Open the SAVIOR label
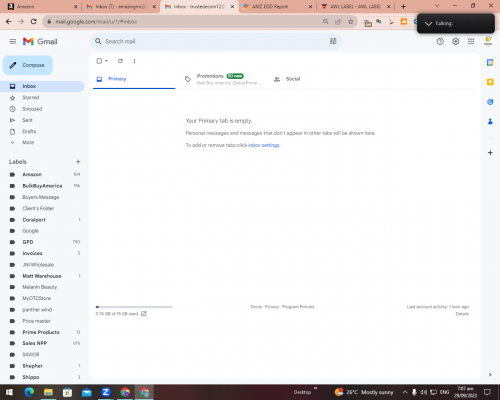This screenshot has width=500, height=400. point(31,355)
